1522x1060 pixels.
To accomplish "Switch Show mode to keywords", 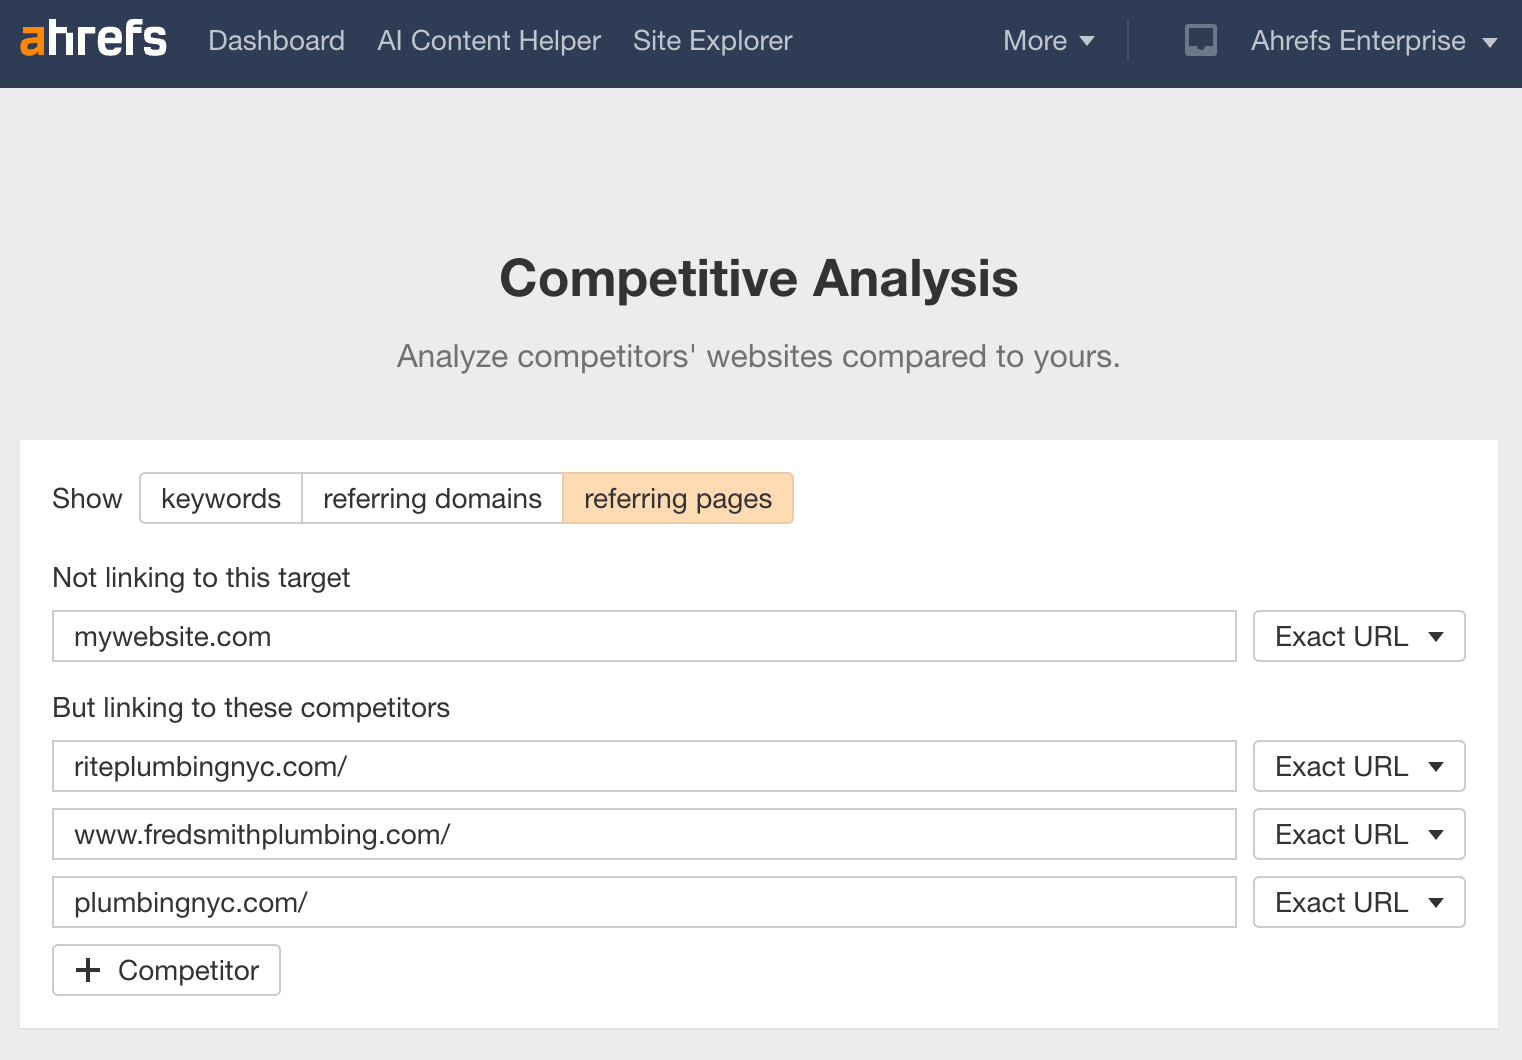I will pyautogui.click(x=220, y=498).
